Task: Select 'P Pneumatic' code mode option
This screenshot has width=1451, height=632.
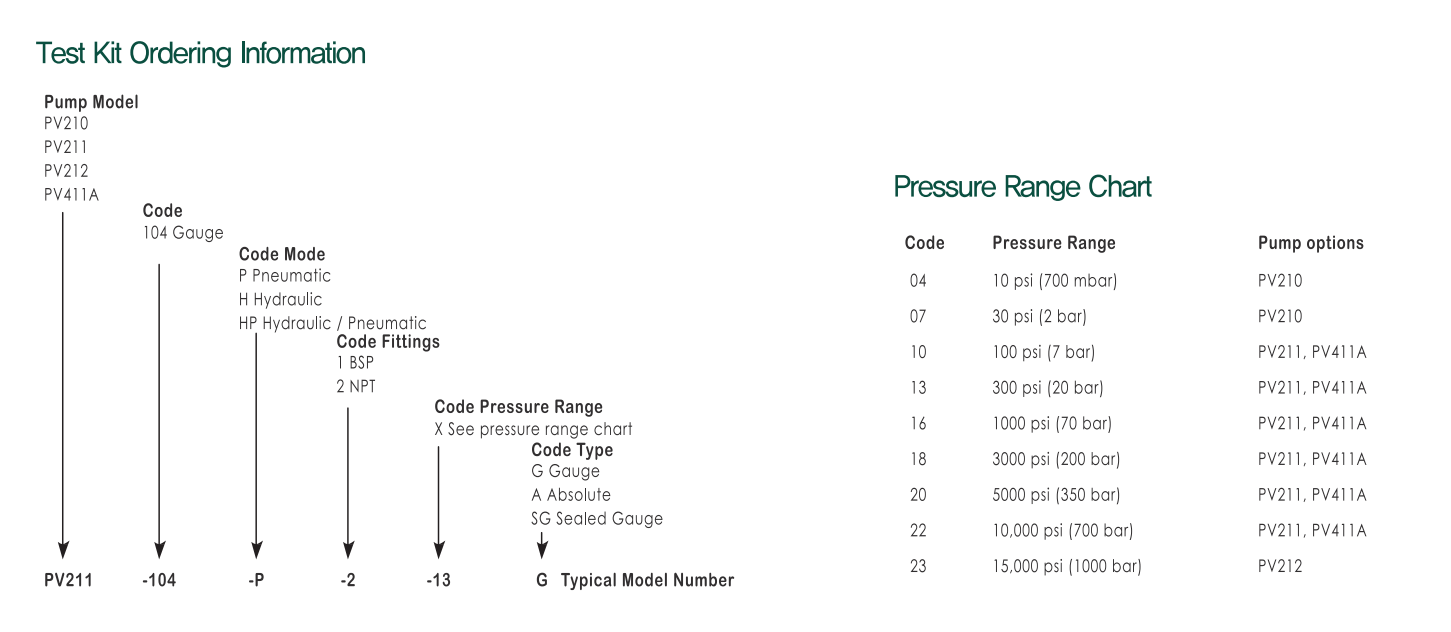Action: (284, 275)
